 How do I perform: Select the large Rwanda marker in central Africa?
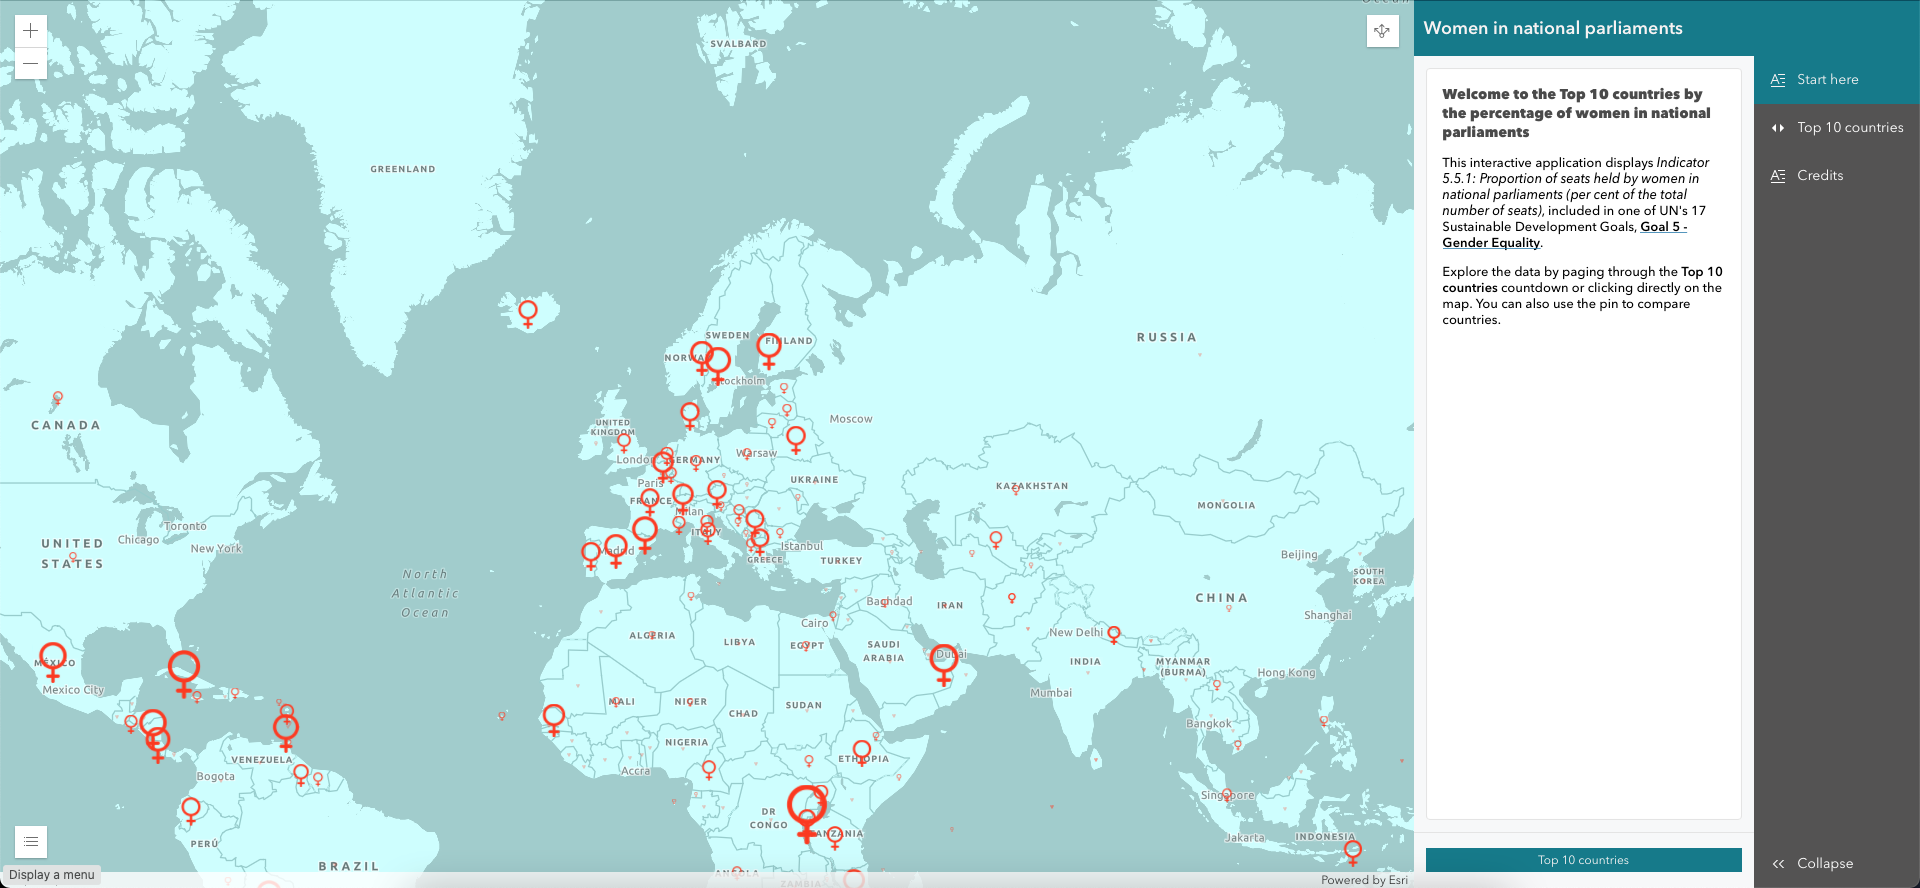806,814
